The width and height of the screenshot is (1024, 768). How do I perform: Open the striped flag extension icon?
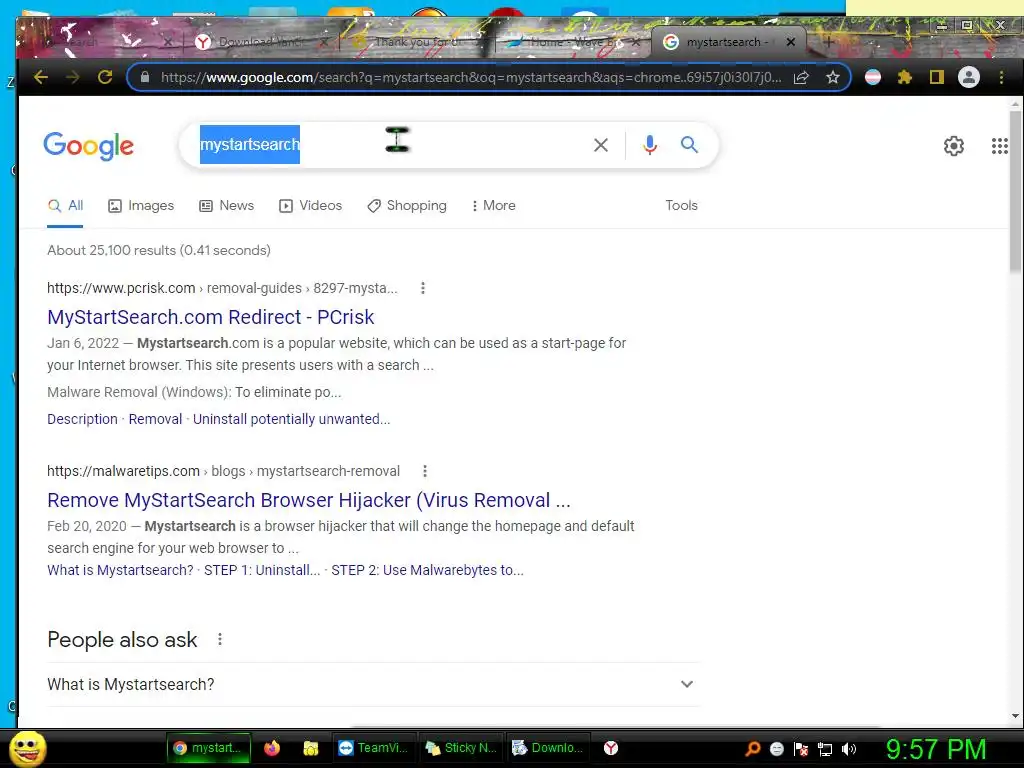click(872, 77)
